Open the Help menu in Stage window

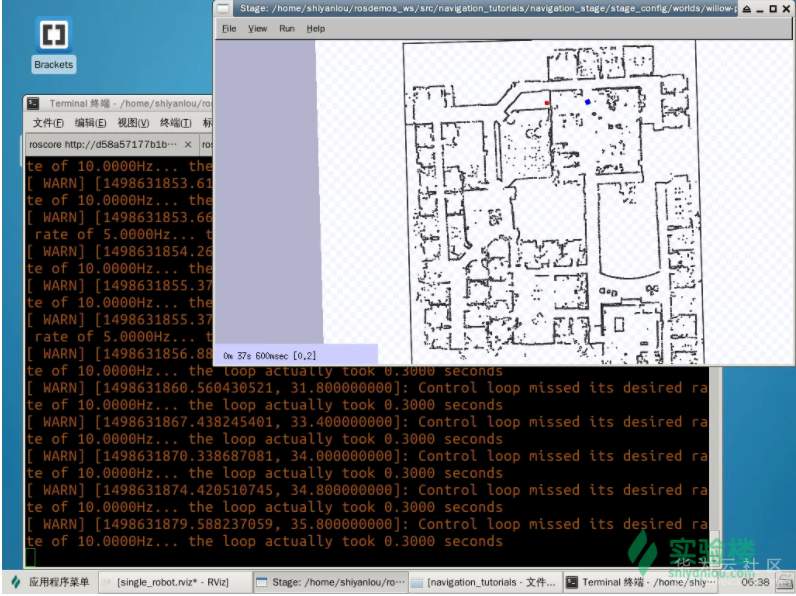tap(315, 29)
